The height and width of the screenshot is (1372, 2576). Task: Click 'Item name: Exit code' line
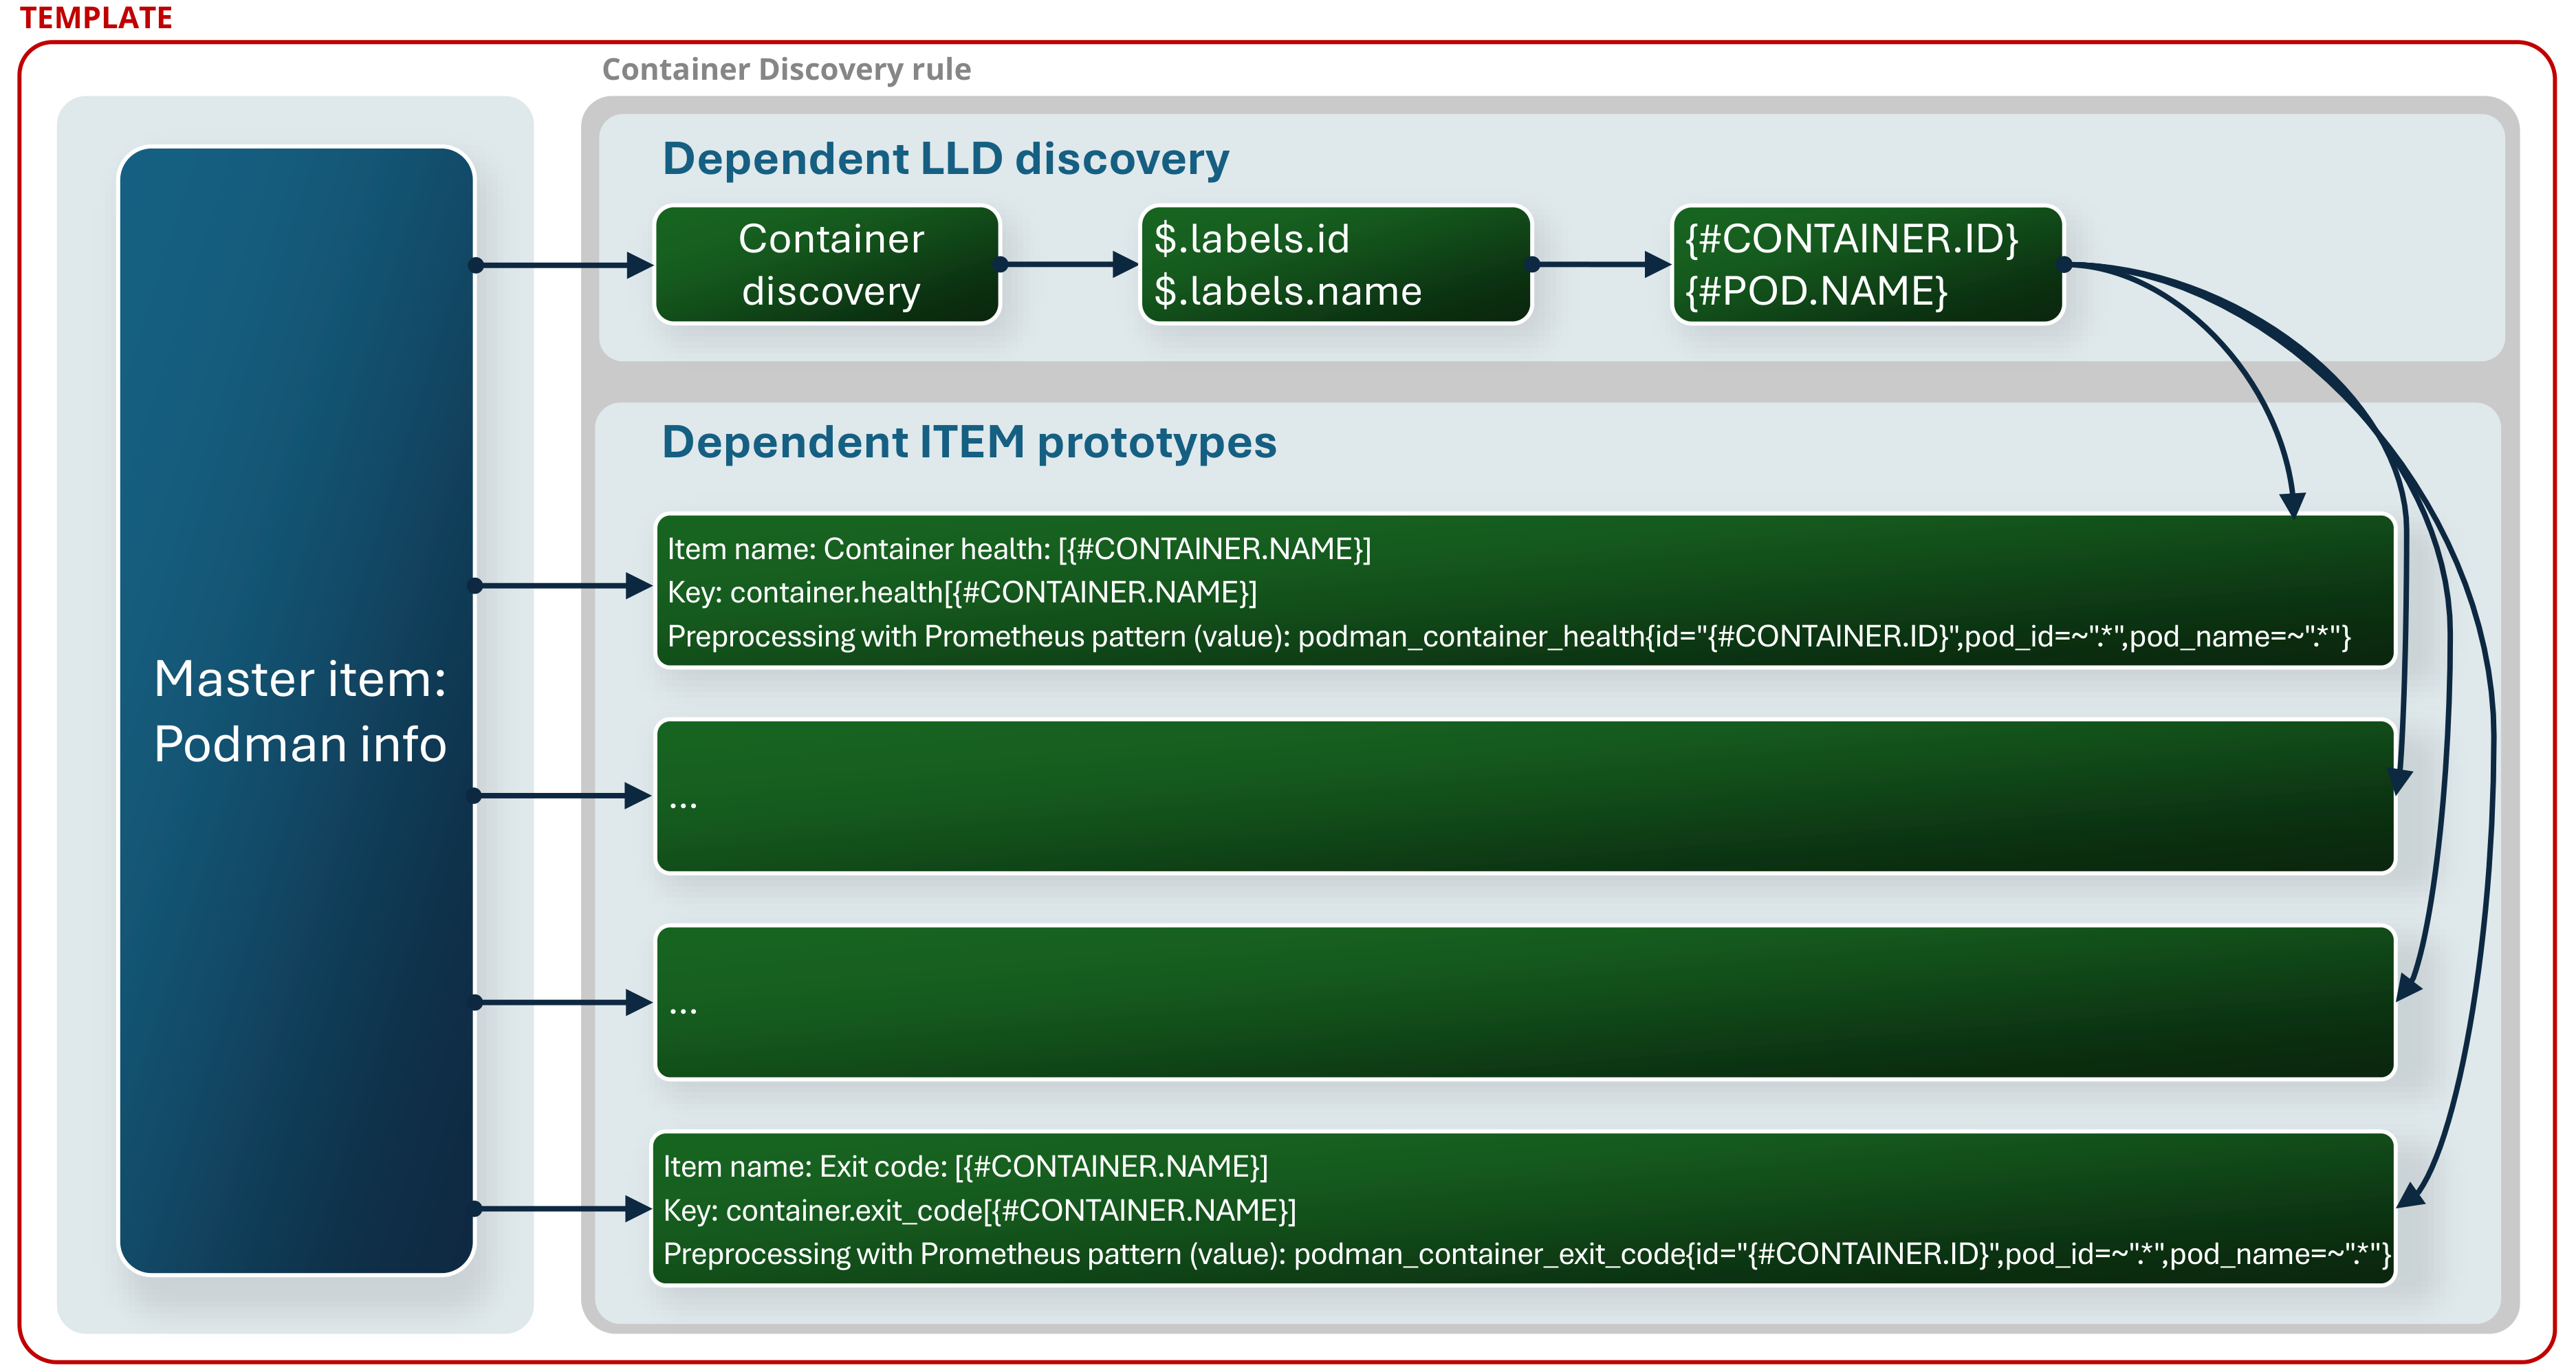coord(965,1167)
